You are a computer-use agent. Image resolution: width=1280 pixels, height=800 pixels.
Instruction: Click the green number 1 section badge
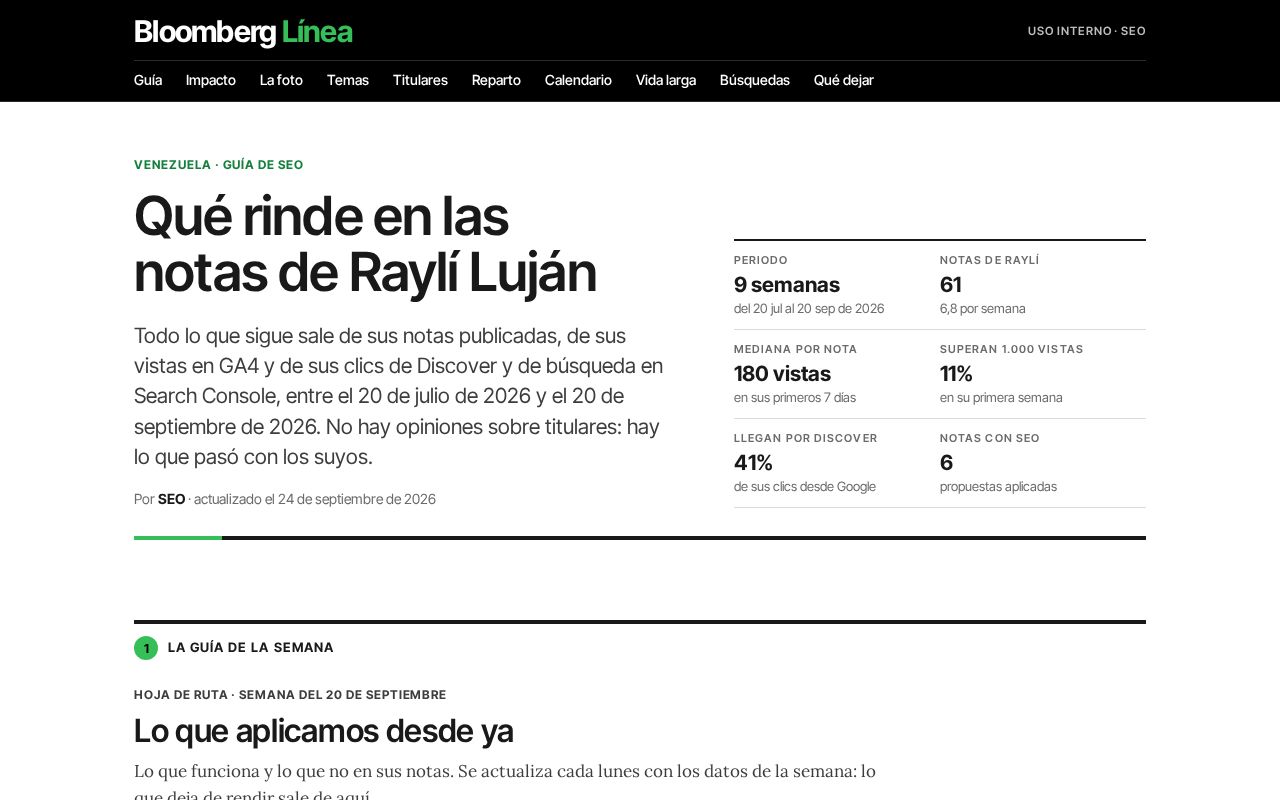[146, 648]
